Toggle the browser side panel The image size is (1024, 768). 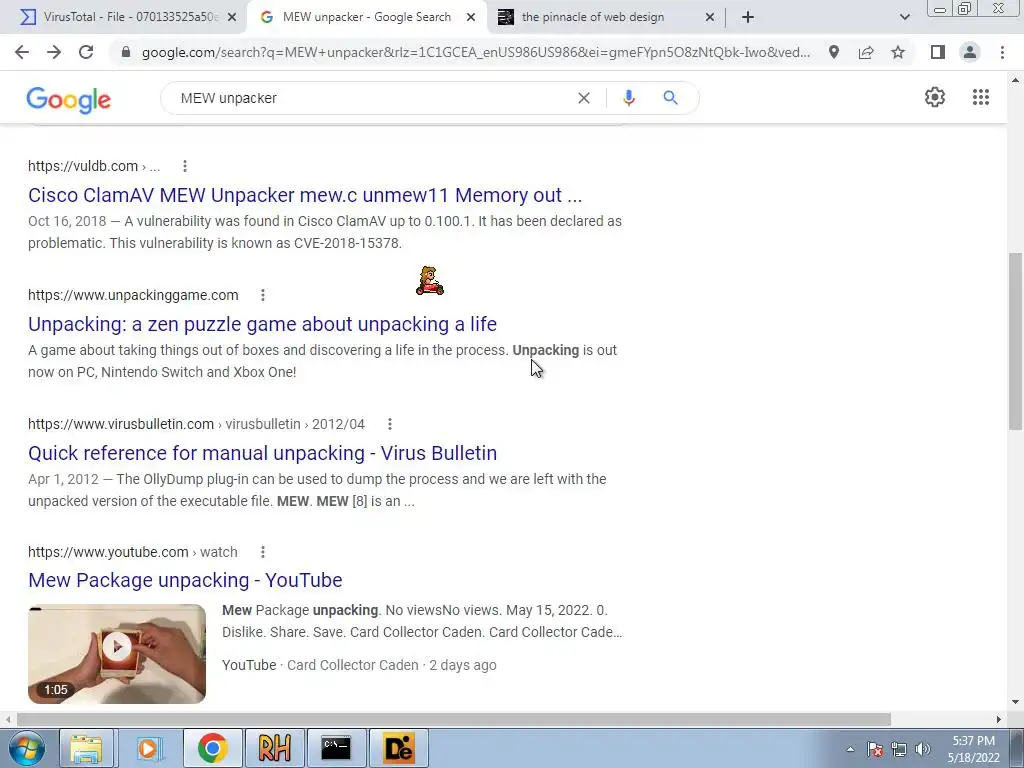point(938,52)
